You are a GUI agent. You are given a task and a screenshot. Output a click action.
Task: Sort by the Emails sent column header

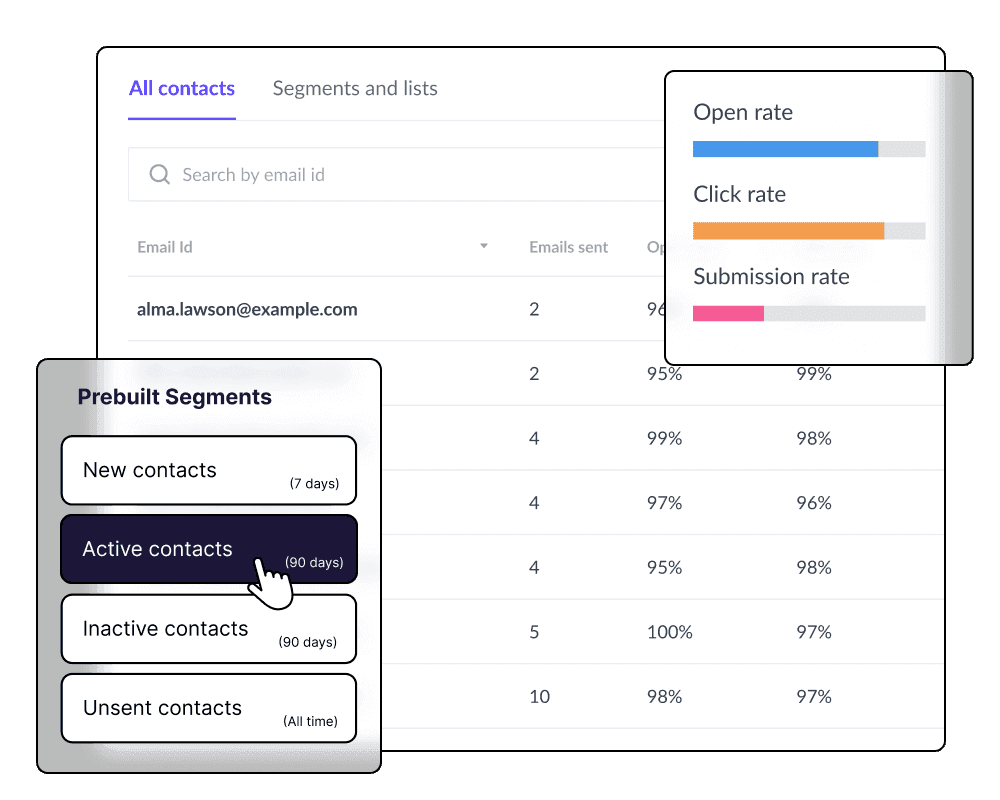568,247
